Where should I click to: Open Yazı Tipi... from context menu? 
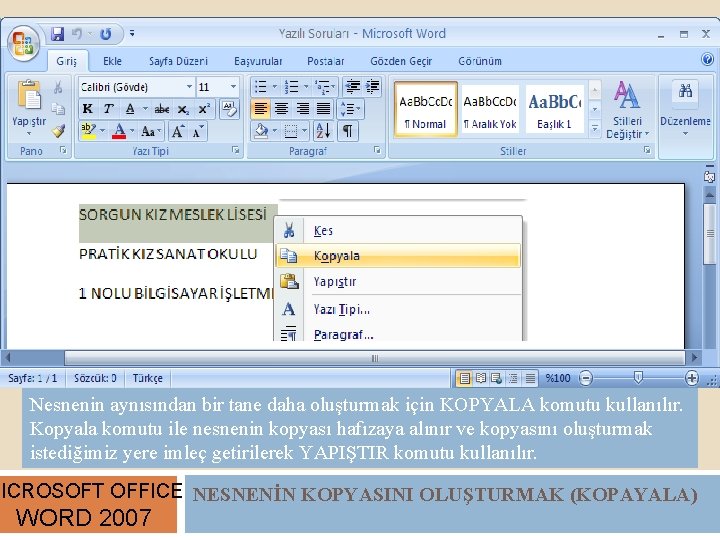point(398,309)
